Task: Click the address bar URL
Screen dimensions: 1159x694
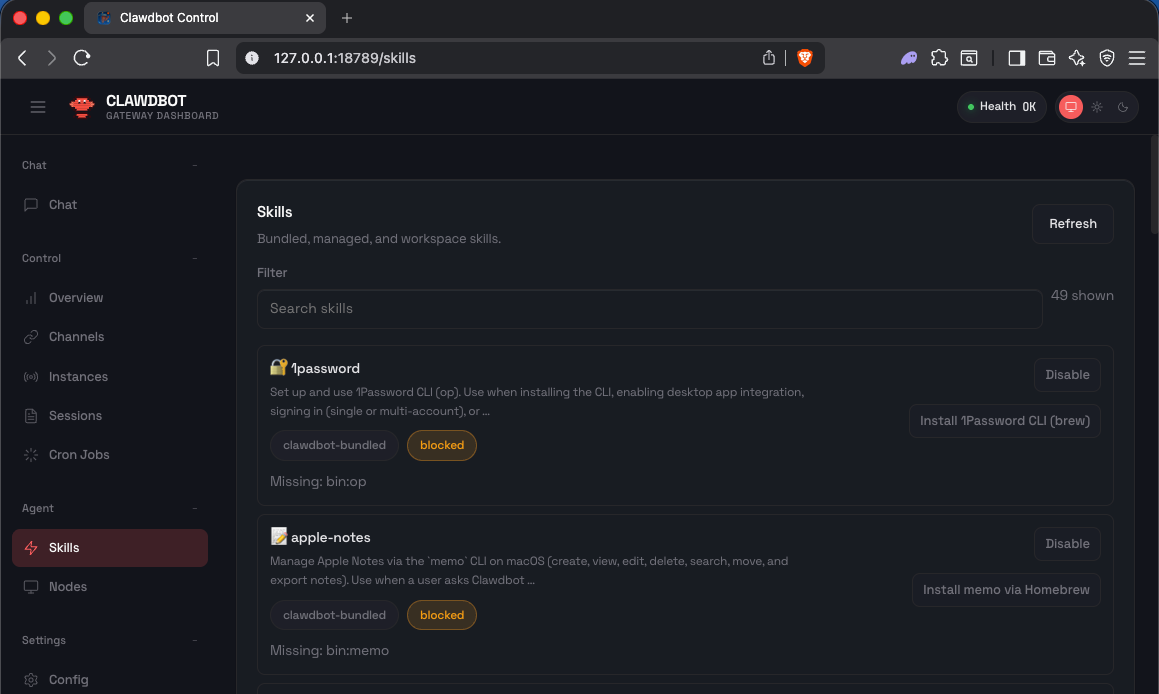Action: click(344, 58)
